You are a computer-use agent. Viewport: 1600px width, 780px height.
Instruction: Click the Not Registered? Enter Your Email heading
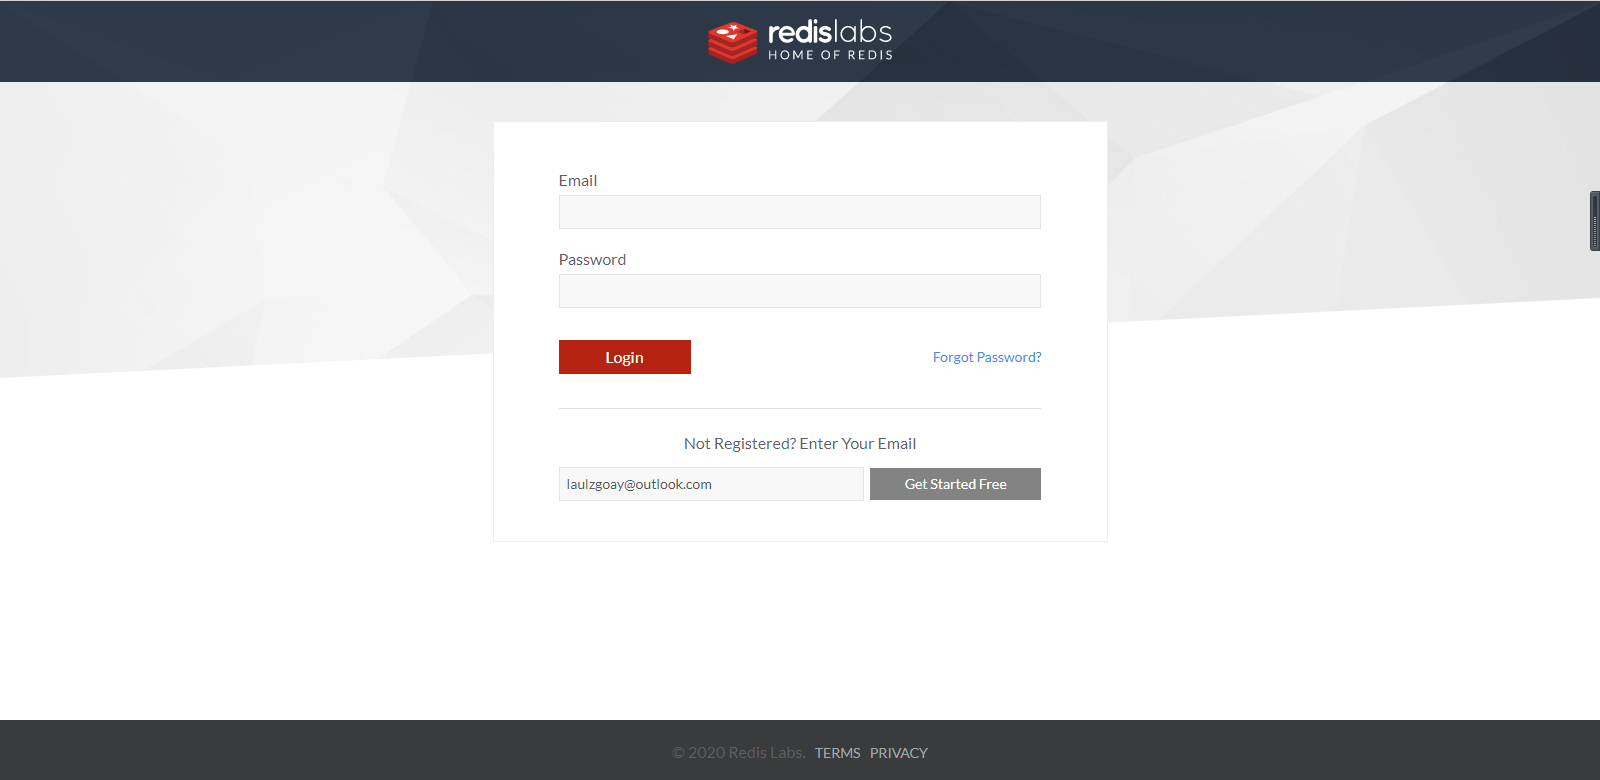pos(799,444)
